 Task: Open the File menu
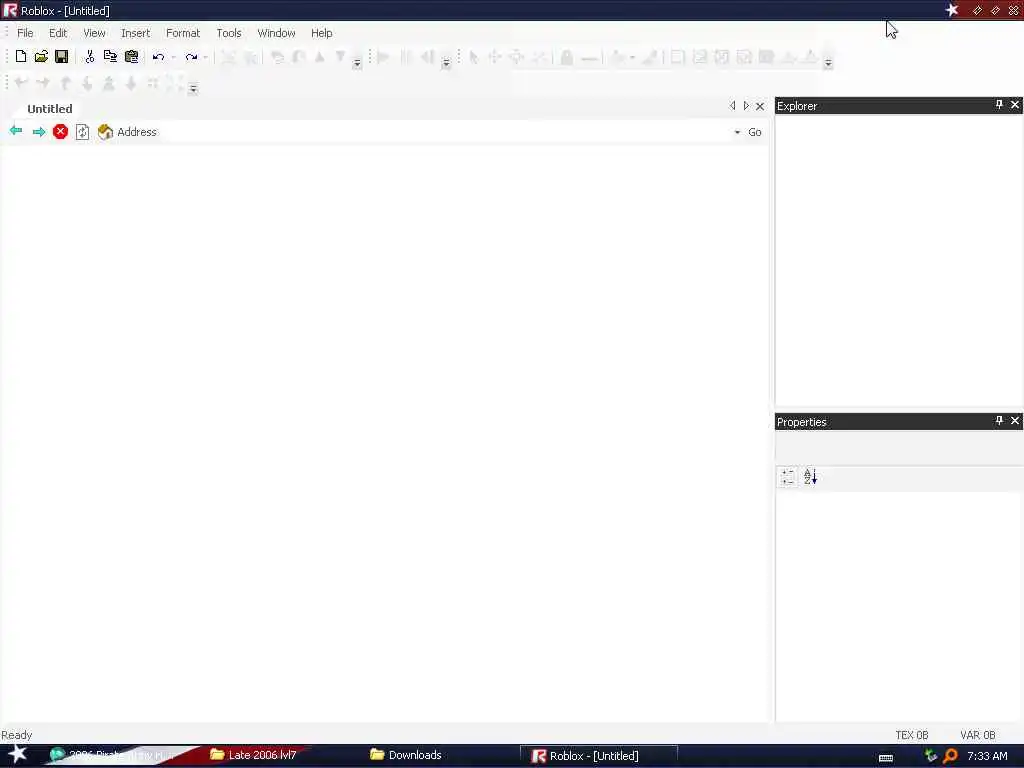pos(25,33)
